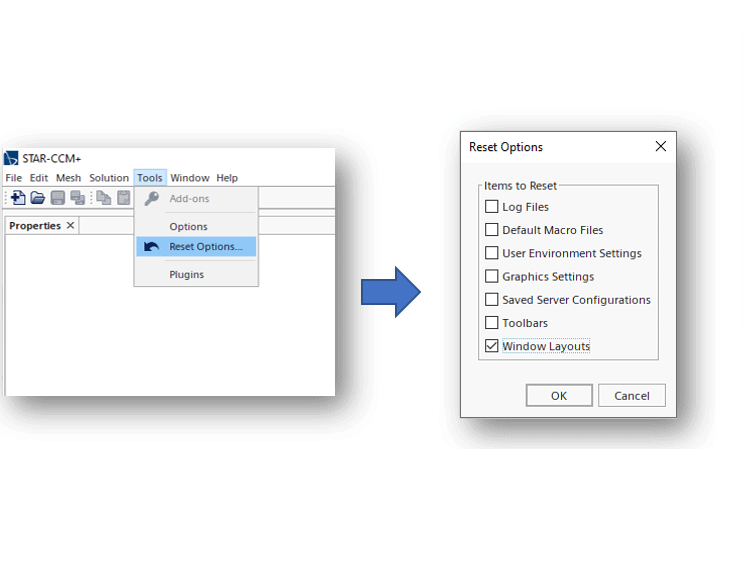The image size is (755, 577).
Task: Click the Copy toolbar icon
Action: (x=104, y=198)
